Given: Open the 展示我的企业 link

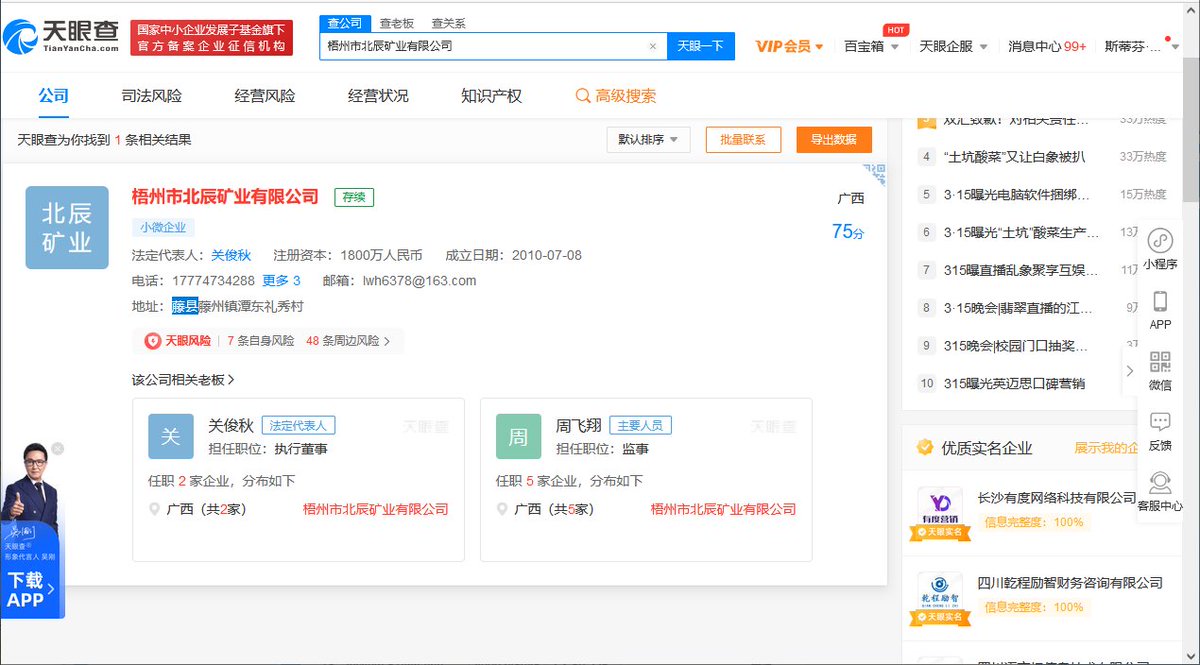Looking at the screenshot, I should click(1107, 448).
